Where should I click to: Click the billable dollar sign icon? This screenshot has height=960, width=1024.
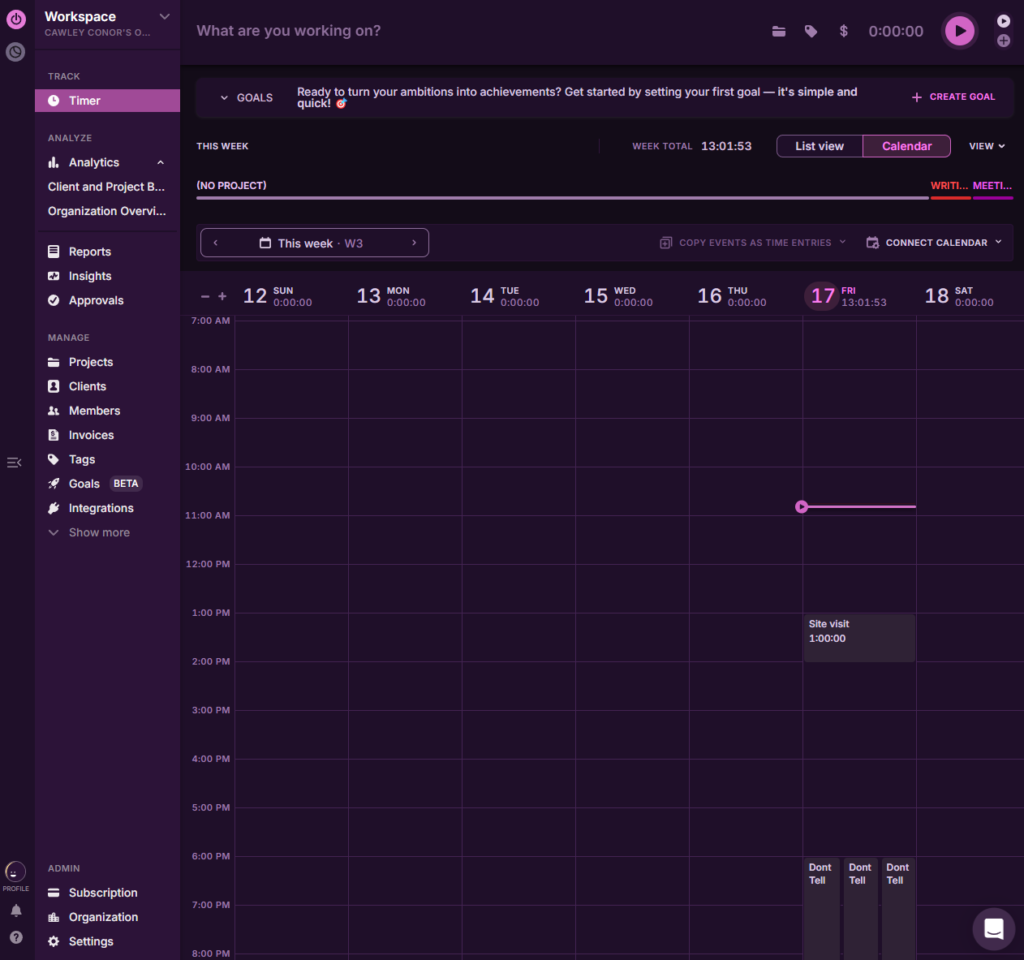click(x=844, y=31)
